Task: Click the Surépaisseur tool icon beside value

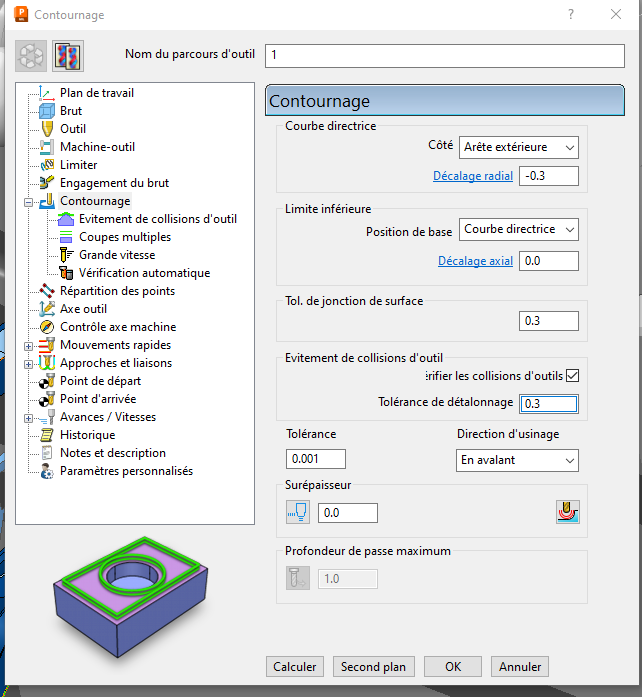Action: (297, 513)
